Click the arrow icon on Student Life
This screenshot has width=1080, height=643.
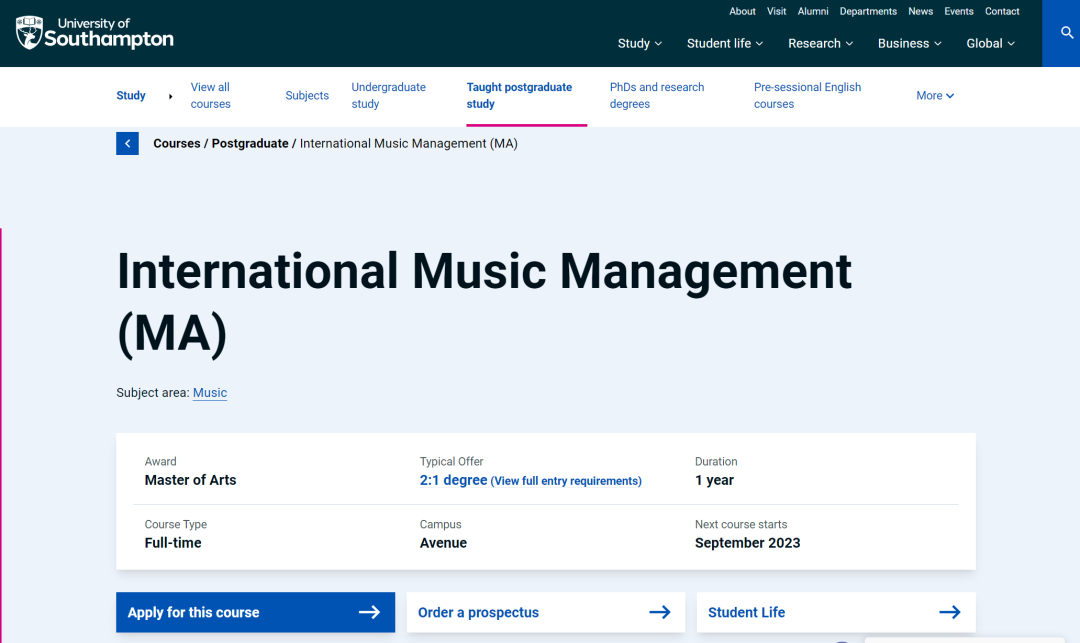coord(950,612)
